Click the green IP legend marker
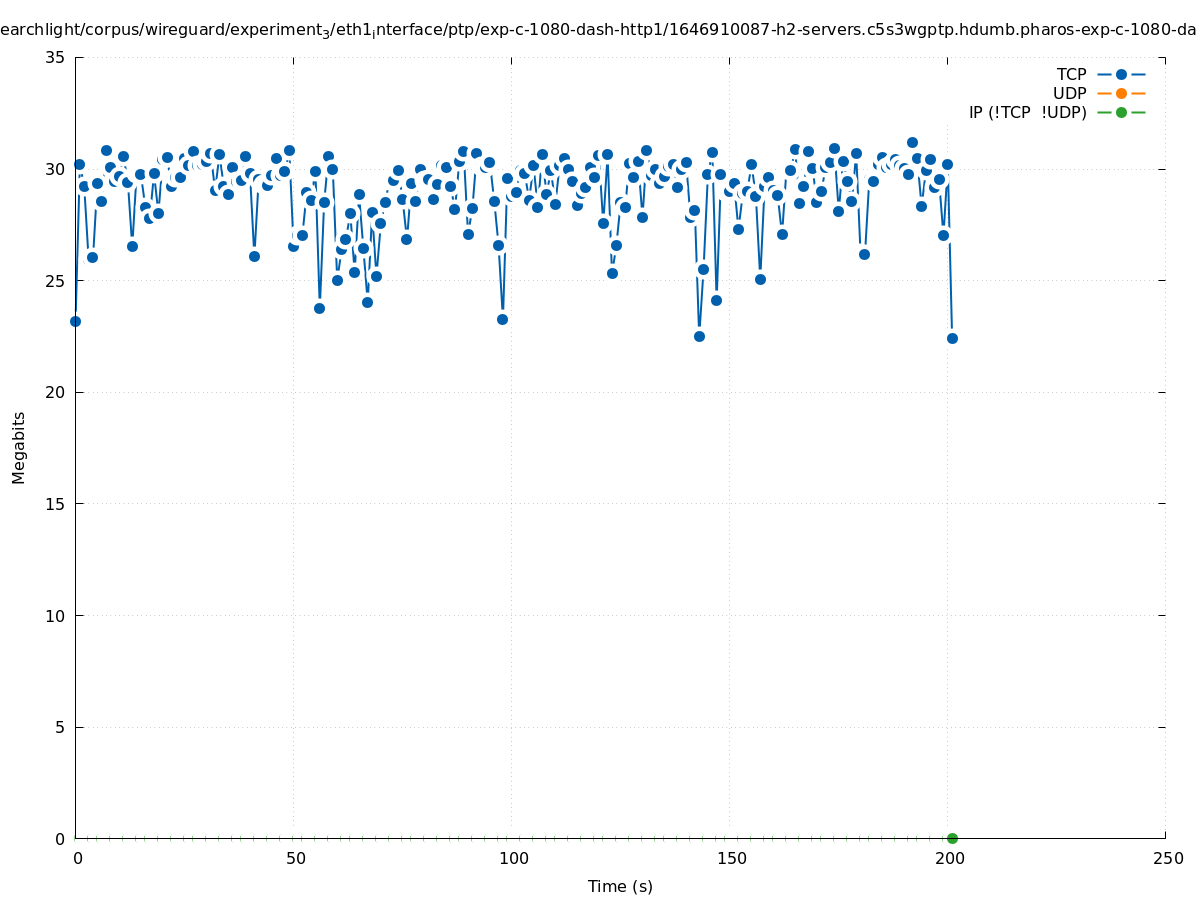1197x900 pixels. pos(1121,112)
